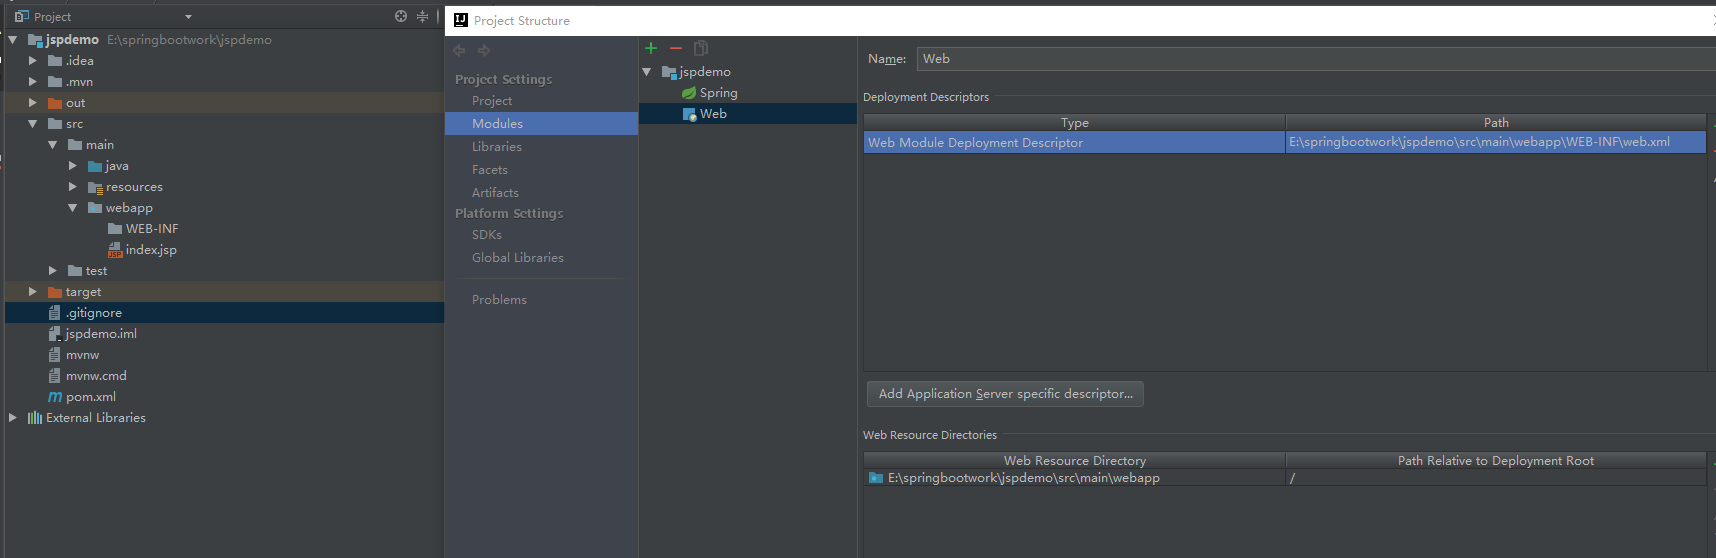Click Path Relative to Deployment Root header
Screen dimensions: 1716x558
(1496, 461)
